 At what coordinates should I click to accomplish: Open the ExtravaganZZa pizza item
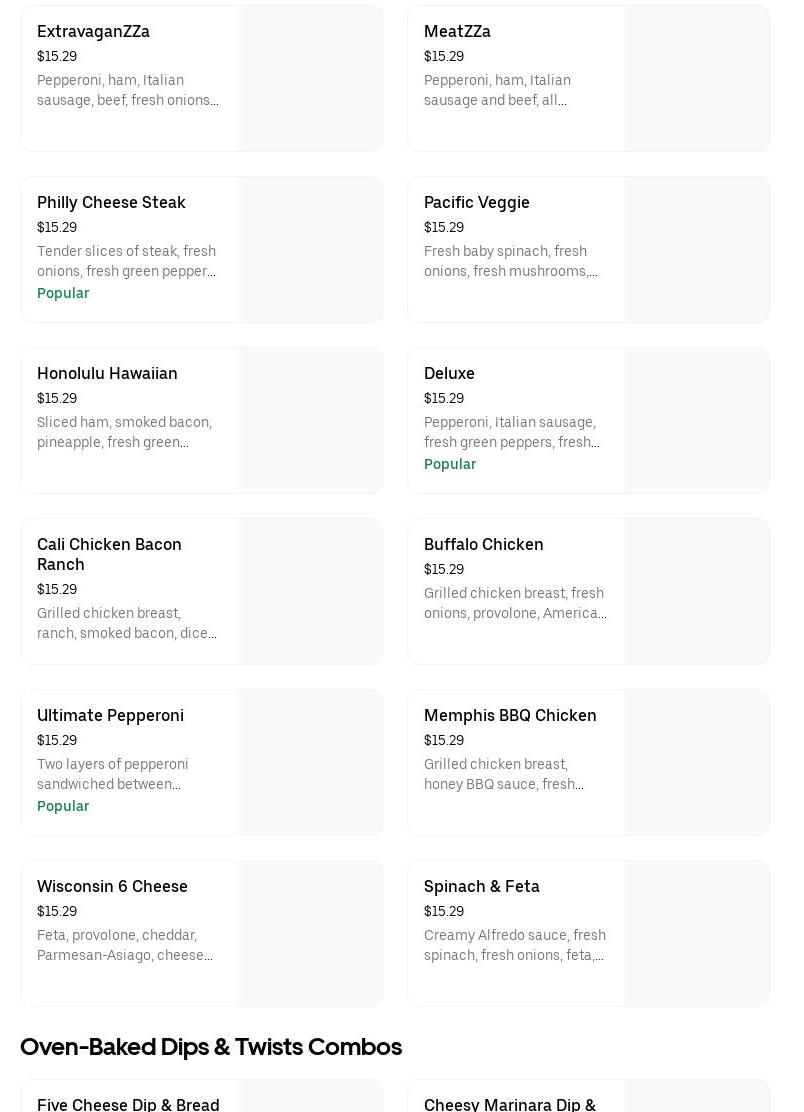pos(93,32)
